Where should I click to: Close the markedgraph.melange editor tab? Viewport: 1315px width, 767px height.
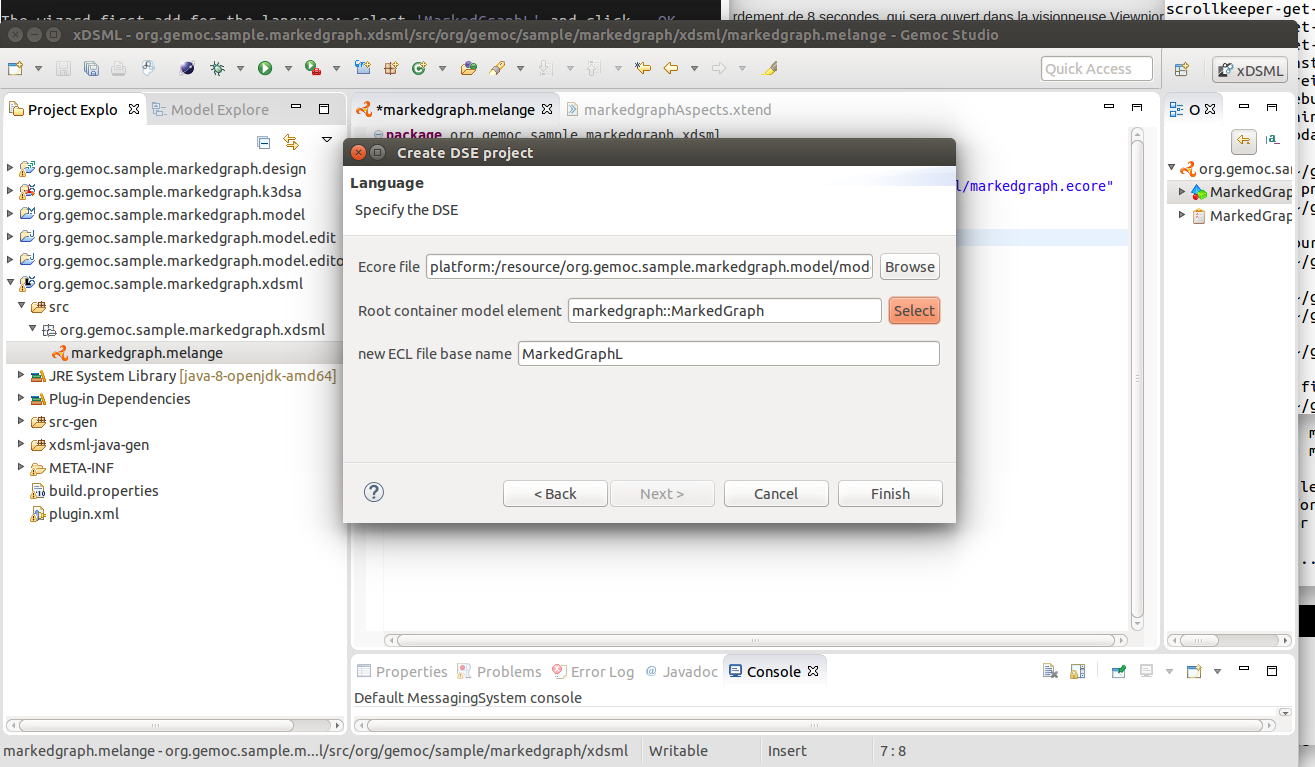546,109
